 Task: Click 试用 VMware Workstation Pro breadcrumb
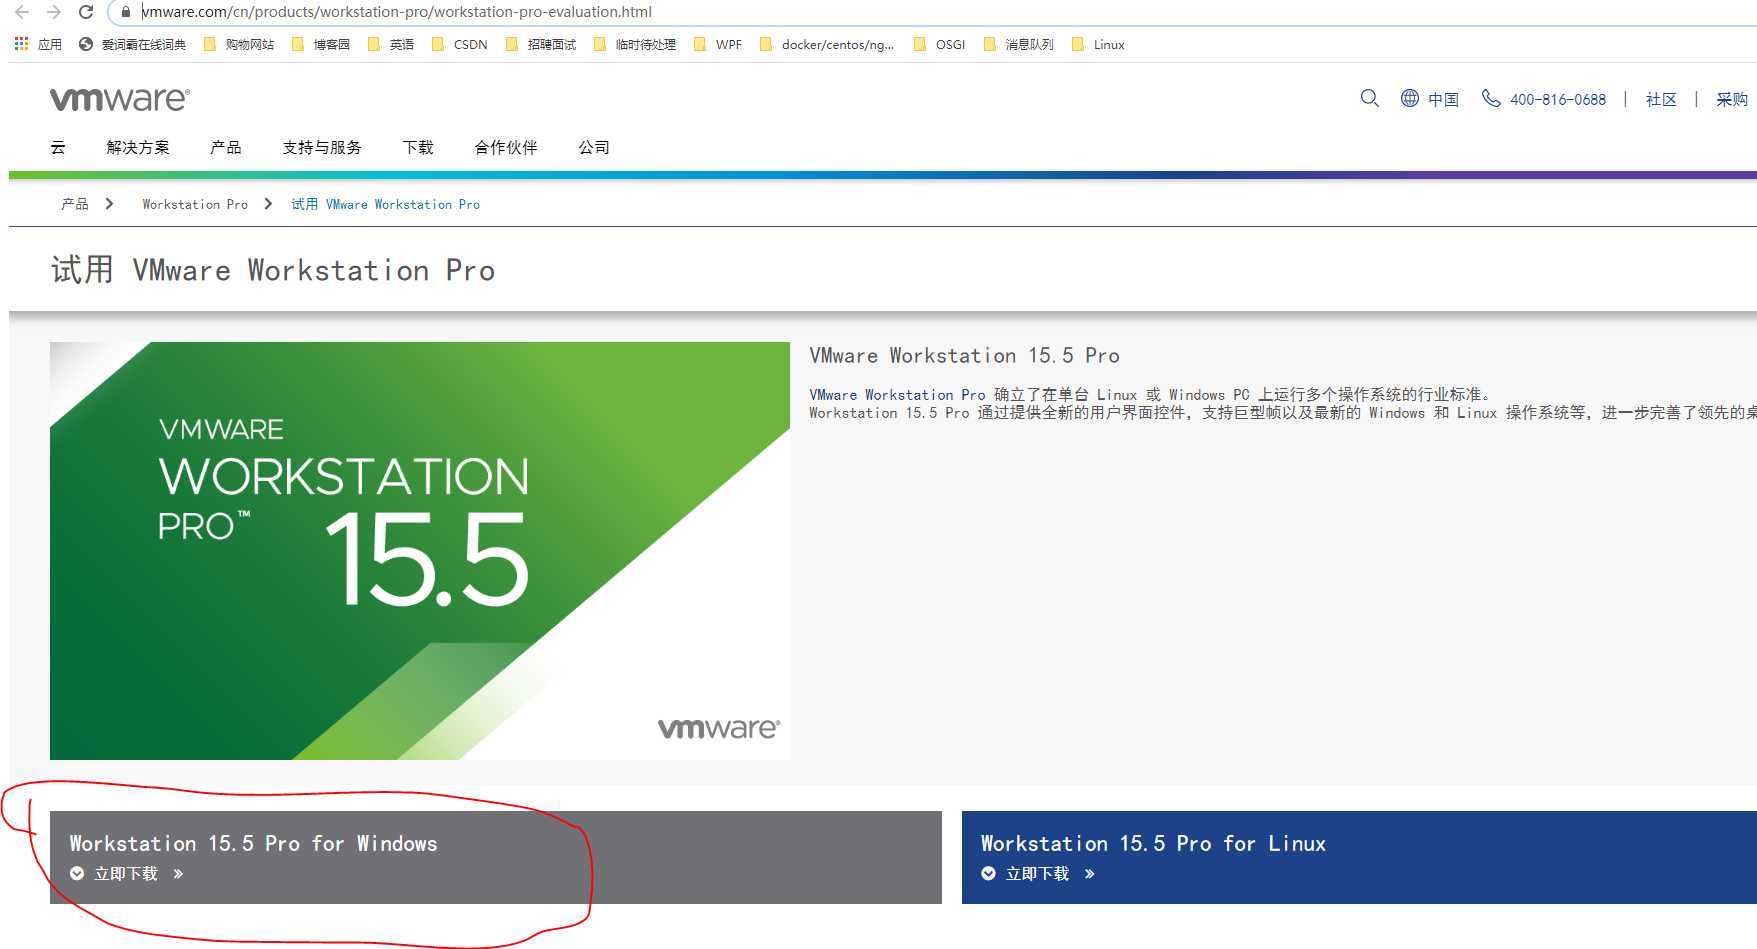385,204
